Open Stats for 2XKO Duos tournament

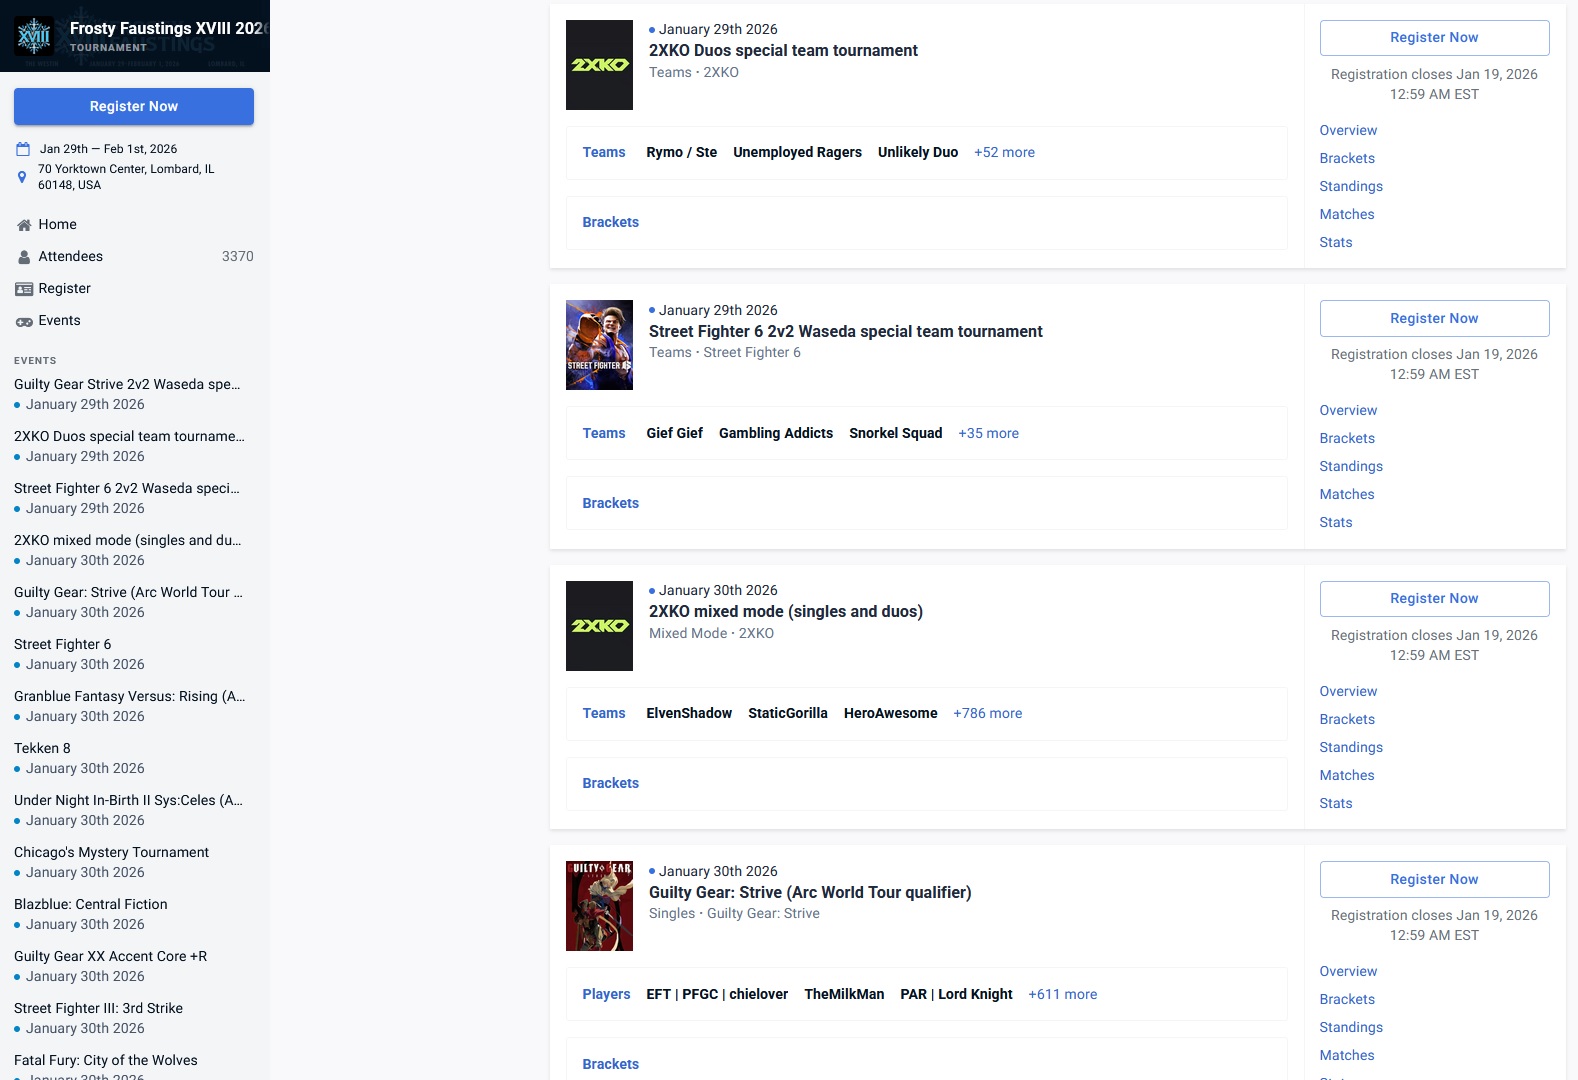point(1336,243)
